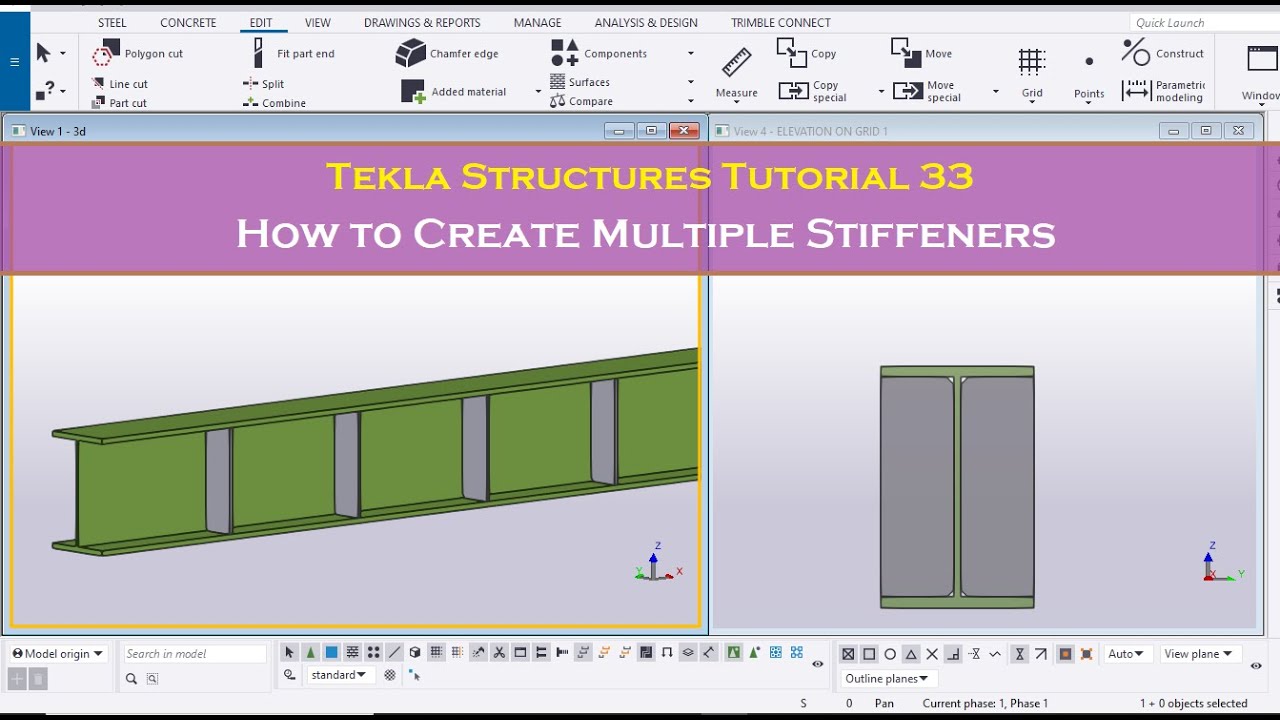Image resolution: width=1280 pixels, height=720 pixels.
Task: Click the 'Current phase: 1, Phase 1' status text
Action: [985, 704]
